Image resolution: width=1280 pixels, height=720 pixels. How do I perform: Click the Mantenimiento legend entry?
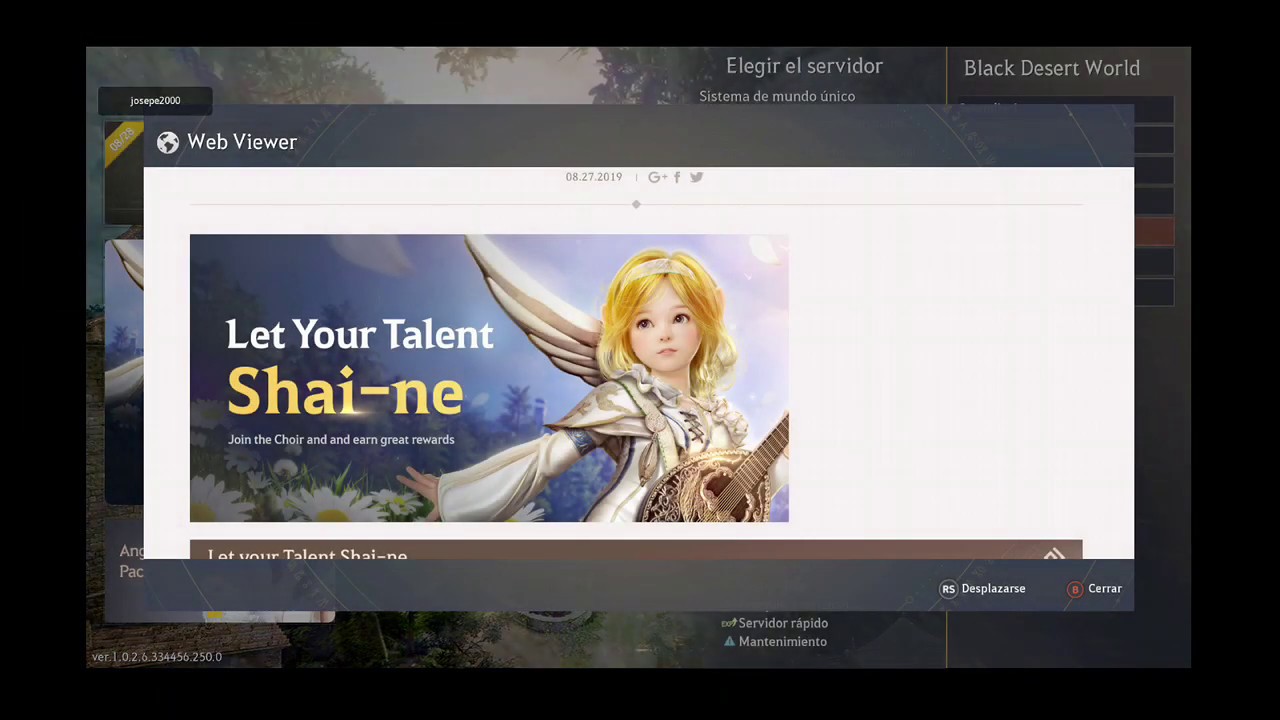point(775,642)
